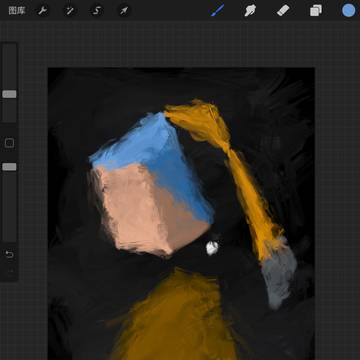Tap the redo arrow below undo
The image size is (360, 360).
pos(10,271)
